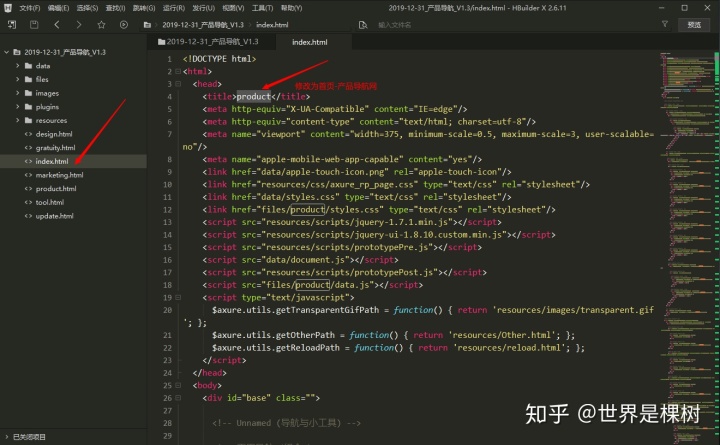The height and width of the screenshot is (445, 720).
Task: Click the product.html file icon
Action: (x=28, y=189)
